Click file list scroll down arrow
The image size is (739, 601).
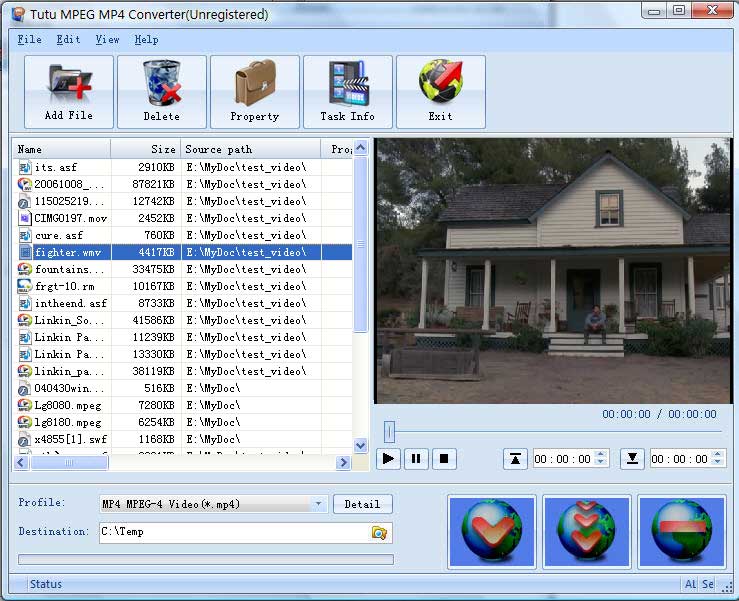pyautogui.click(x=361, y=445)
